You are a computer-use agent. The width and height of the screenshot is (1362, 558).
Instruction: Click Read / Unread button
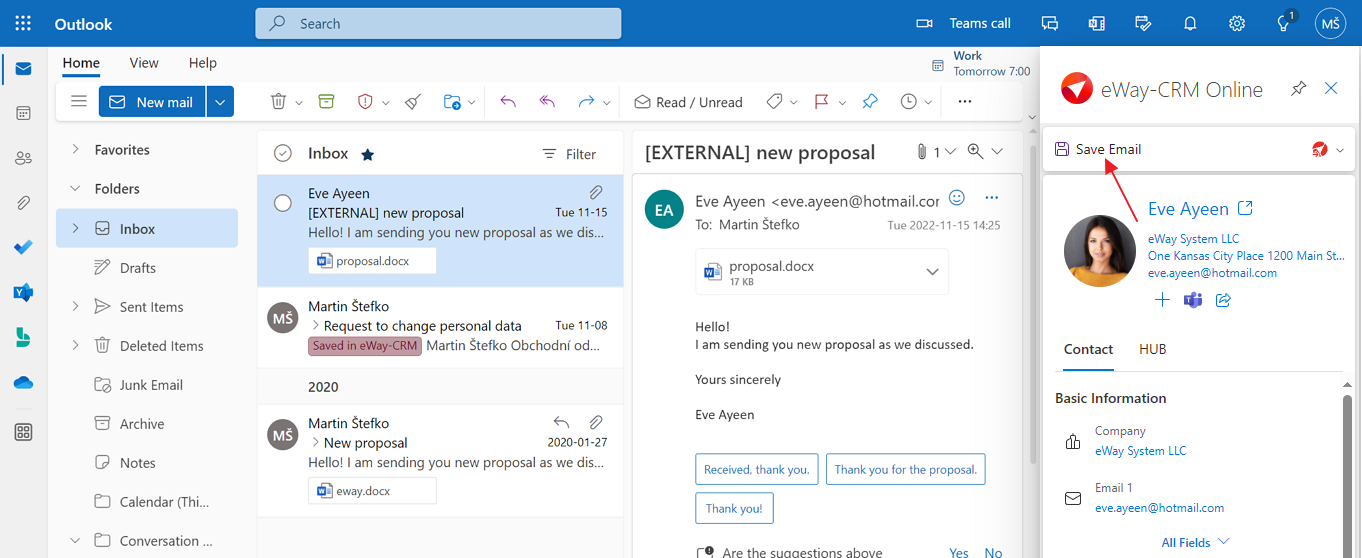coord(688,101)
